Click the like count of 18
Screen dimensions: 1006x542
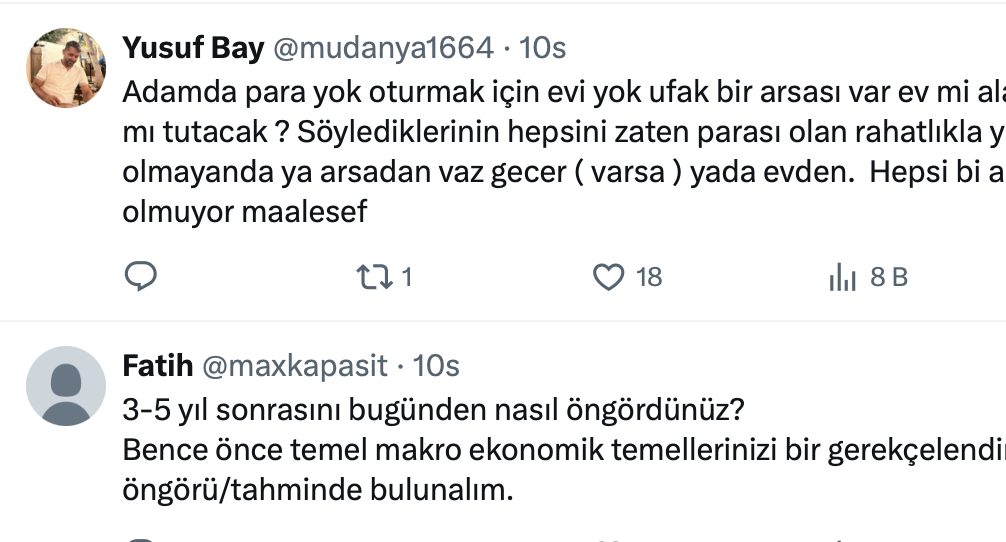click(x=649, y=277)
